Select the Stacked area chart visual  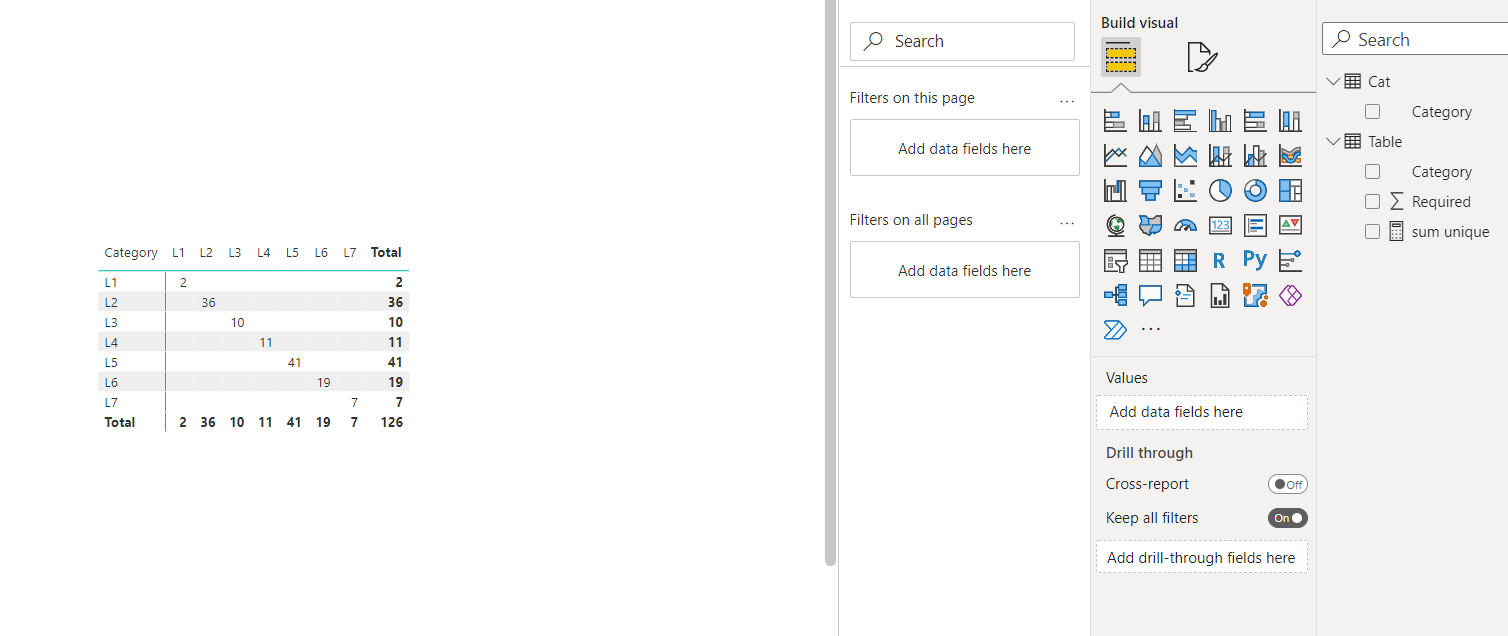(x=1185, y=156)
